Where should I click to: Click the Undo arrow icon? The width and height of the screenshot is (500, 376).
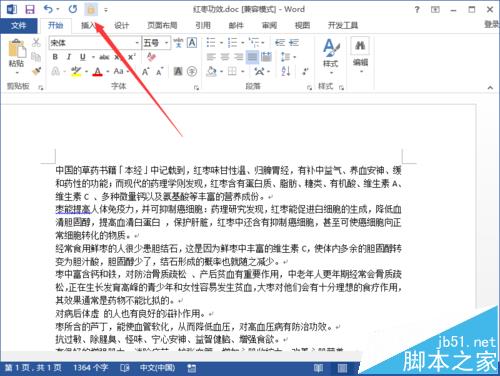coord(49,9)
